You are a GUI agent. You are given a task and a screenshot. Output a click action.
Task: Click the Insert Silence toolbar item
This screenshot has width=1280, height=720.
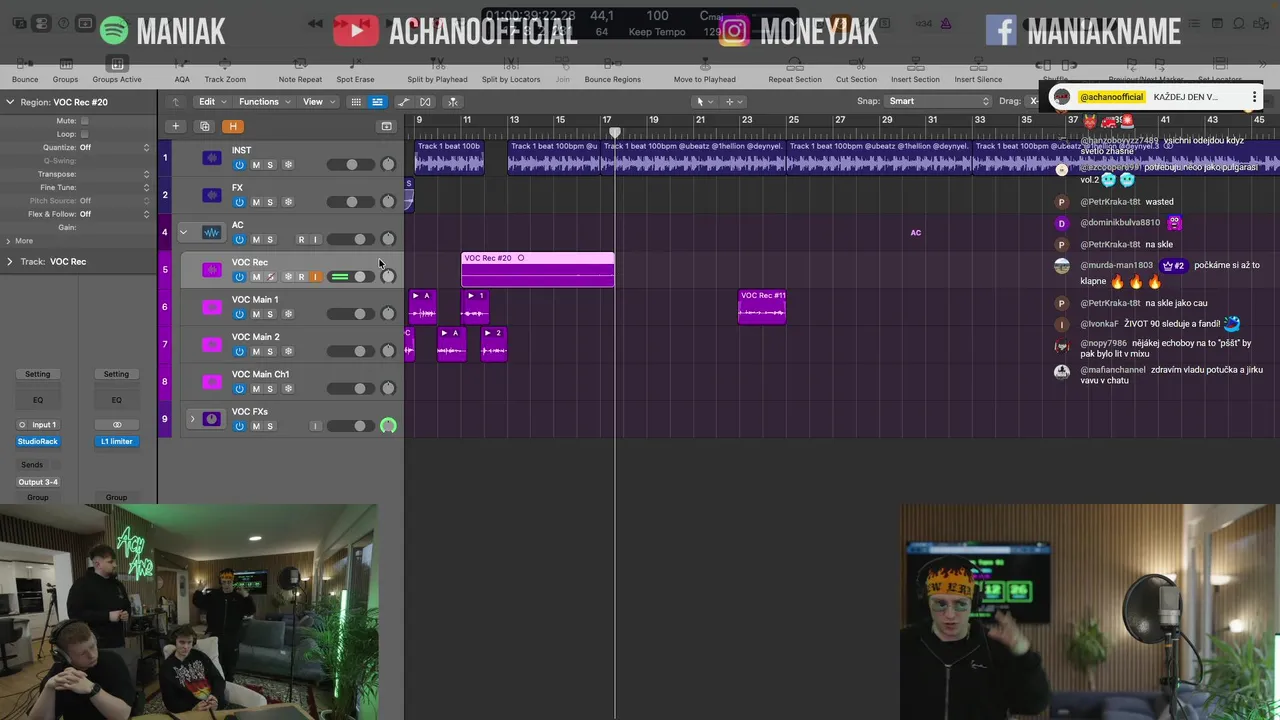pos(978,71)
